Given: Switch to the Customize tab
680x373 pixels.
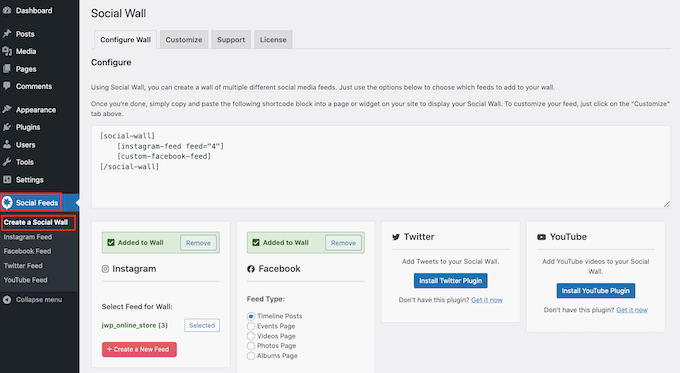Looking at the screenshot, I should coord(184,39).
